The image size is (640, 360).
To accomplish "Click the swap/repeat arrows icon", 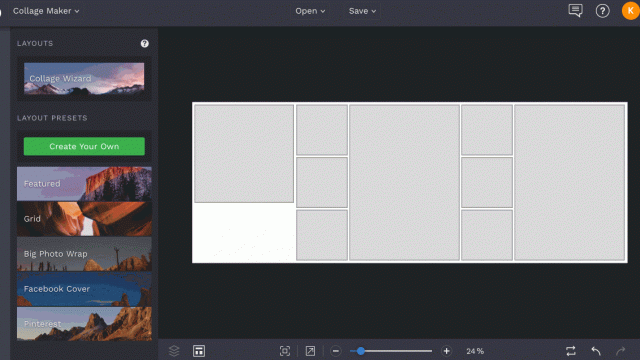I will coord(571,351).
